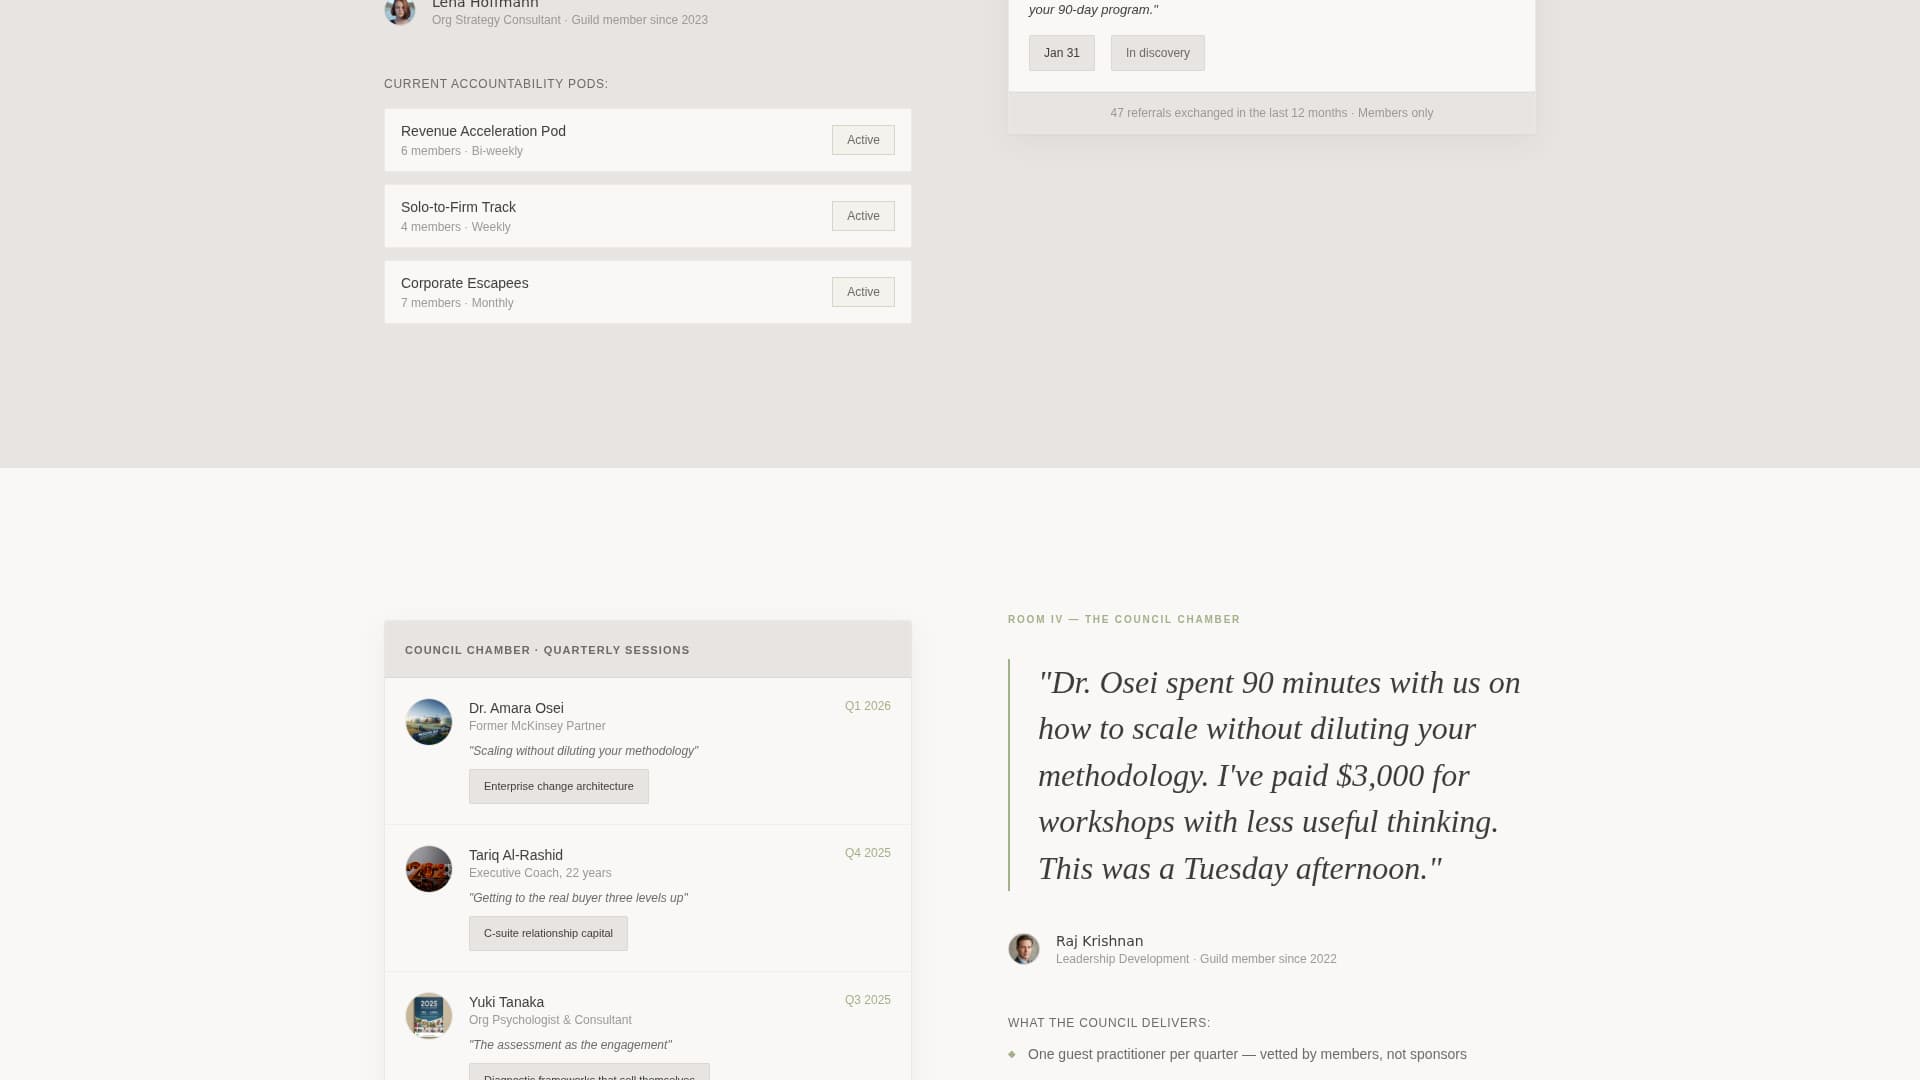Click Tariq Al-Rashid's avatar image
The height and width of the screenshot is (1080, 1920).
click(x=429, y=868)
